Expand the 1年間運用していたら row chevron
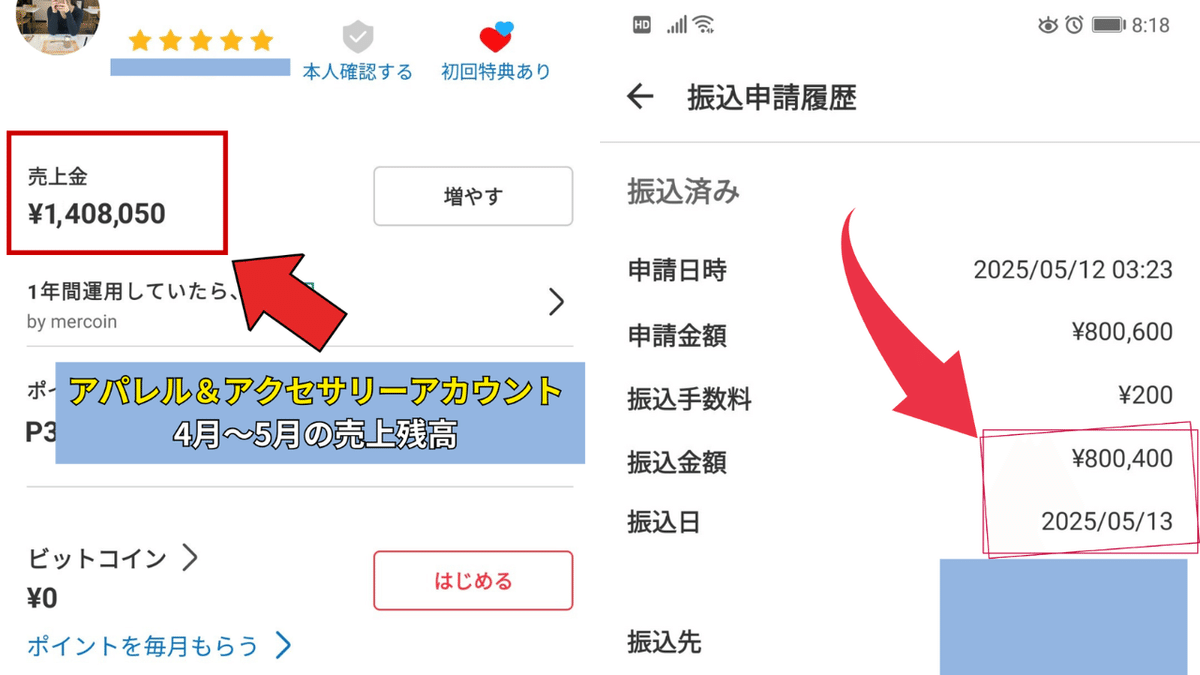 point(557,302)
